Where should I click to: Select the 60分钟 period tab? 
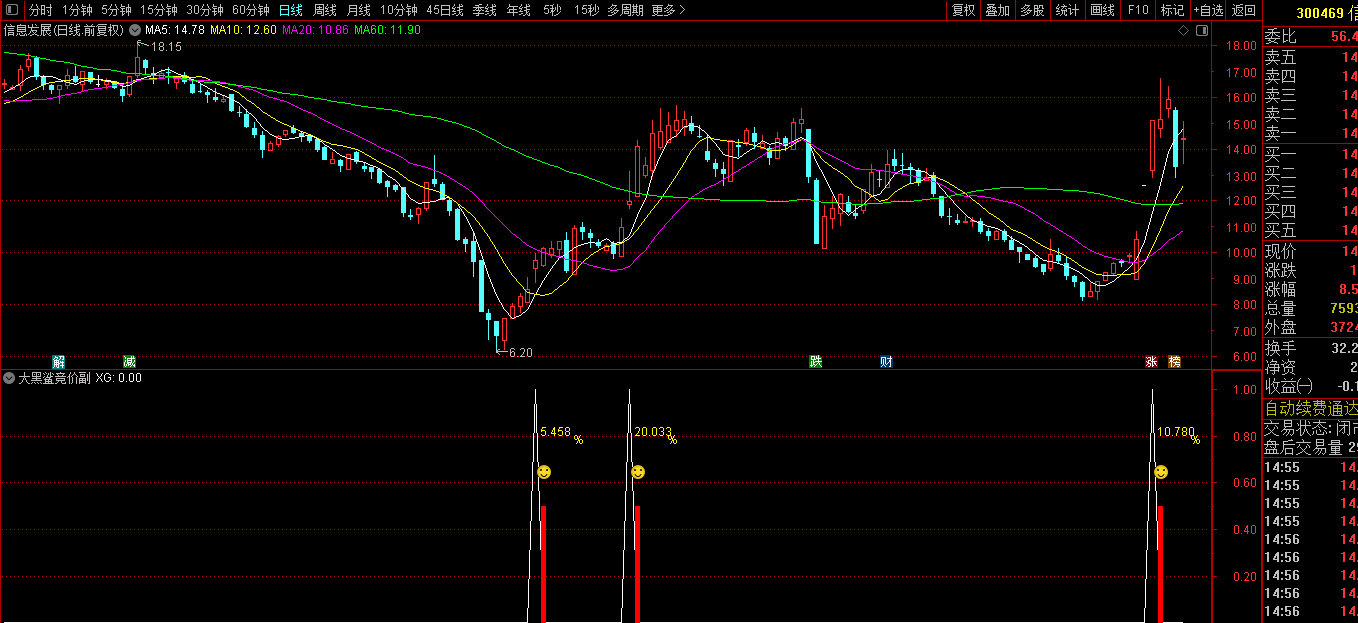tap(251, 10)
